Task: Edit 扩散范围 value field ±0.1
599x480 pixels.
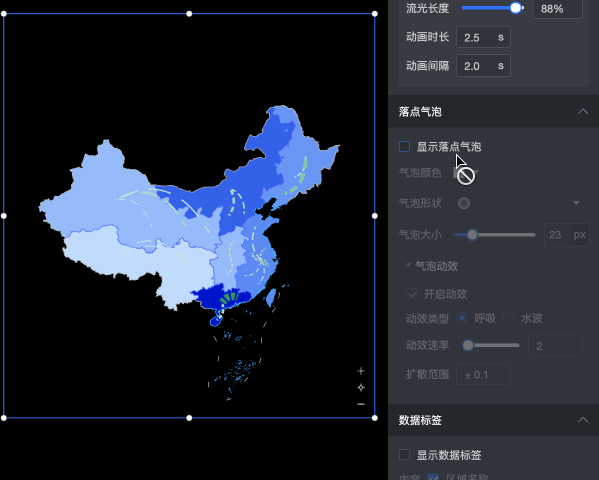Action: (483, 374)
